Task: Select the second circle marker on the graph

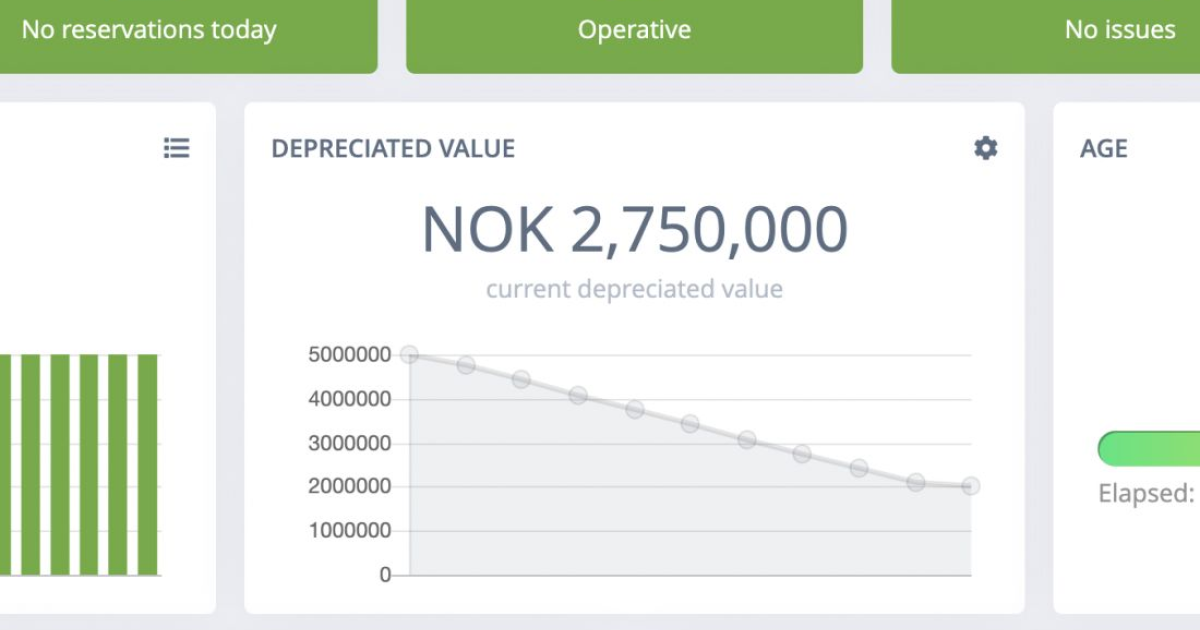Action: (x=465, y=365)
